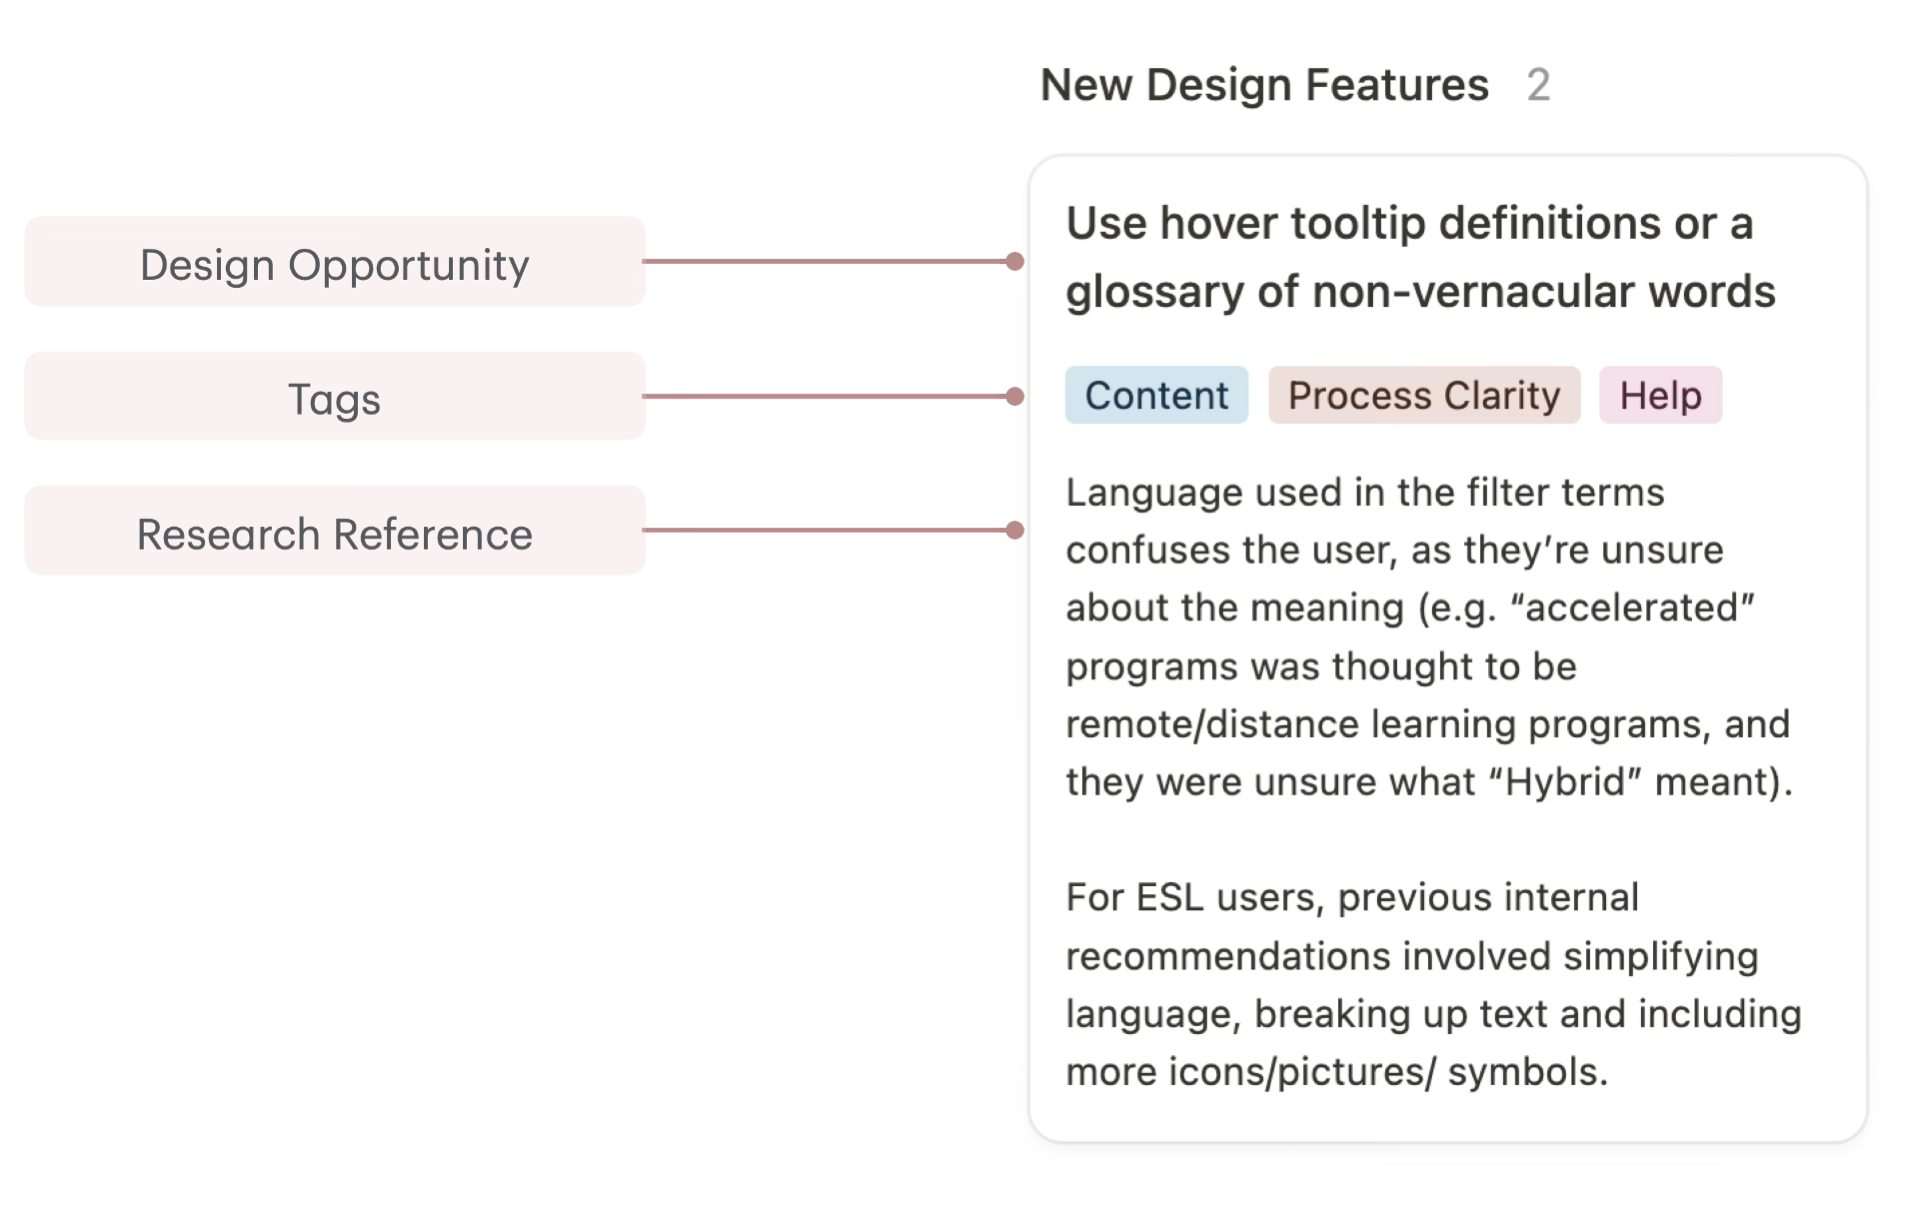This screenshot has height=1206, width=1920.
Task: Click the connector line from Design Opportunity
Action: click(825, 262)
